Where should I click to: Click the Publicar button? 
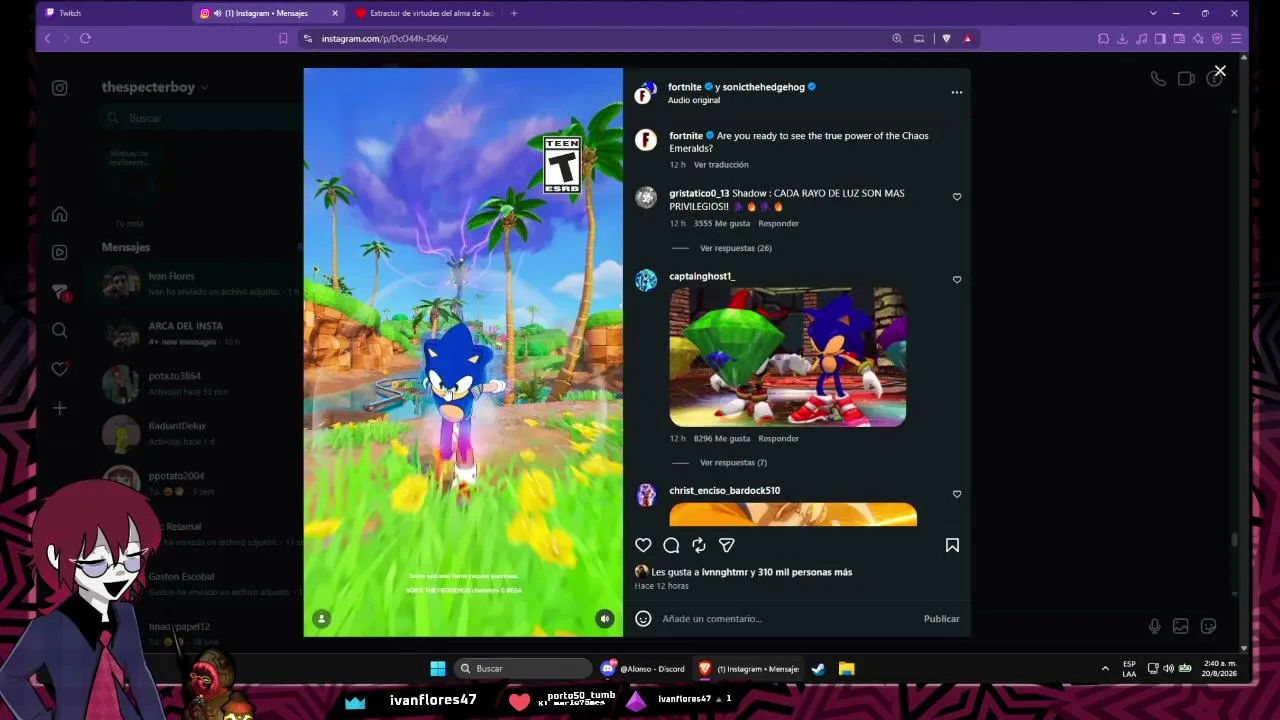(x=941, y=619)
